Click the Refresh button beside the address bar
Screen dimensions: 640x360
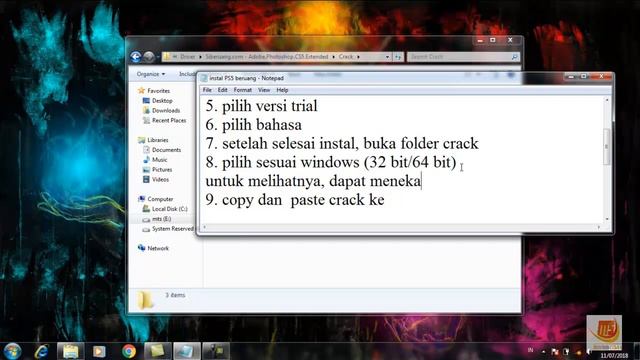click(398, 57)
